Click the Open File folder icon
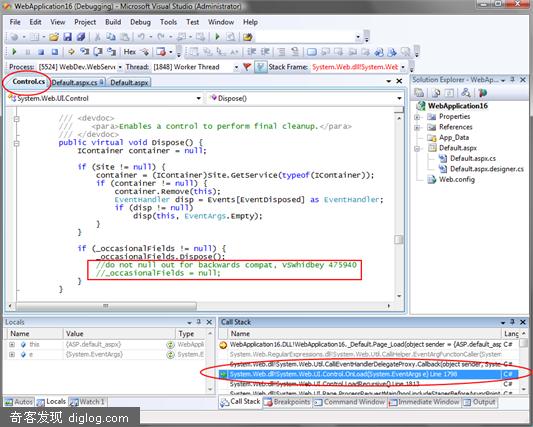This screenshot has width=533, height=427. pos(54,37)
